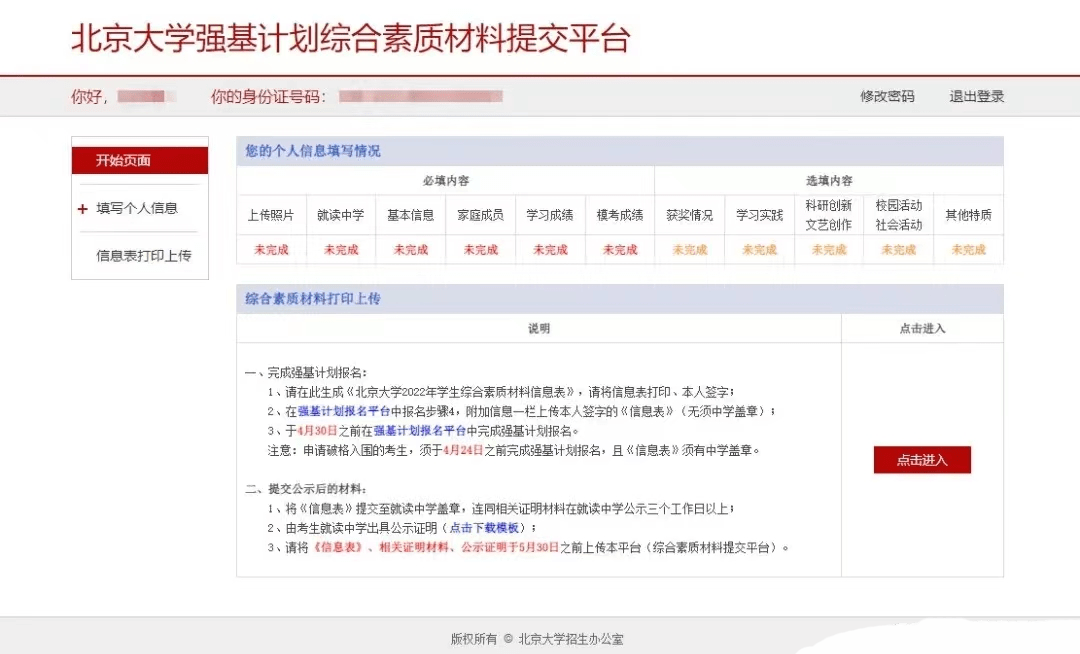The width and height of the screenshot is (1080, 654).
Task: Click 未完成 status under 就读中学
Action: tap(341, 250)
